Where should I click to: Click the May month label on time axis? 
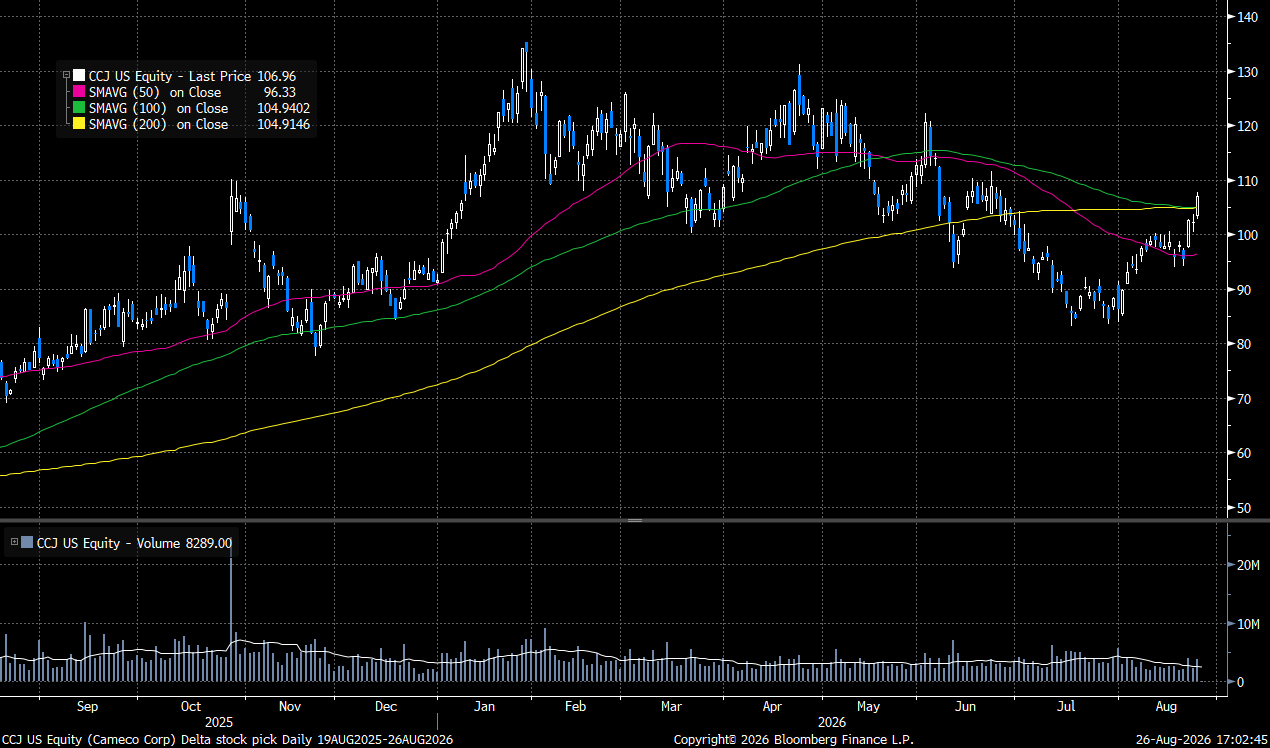pyautogui.click(x=868, y=707)
